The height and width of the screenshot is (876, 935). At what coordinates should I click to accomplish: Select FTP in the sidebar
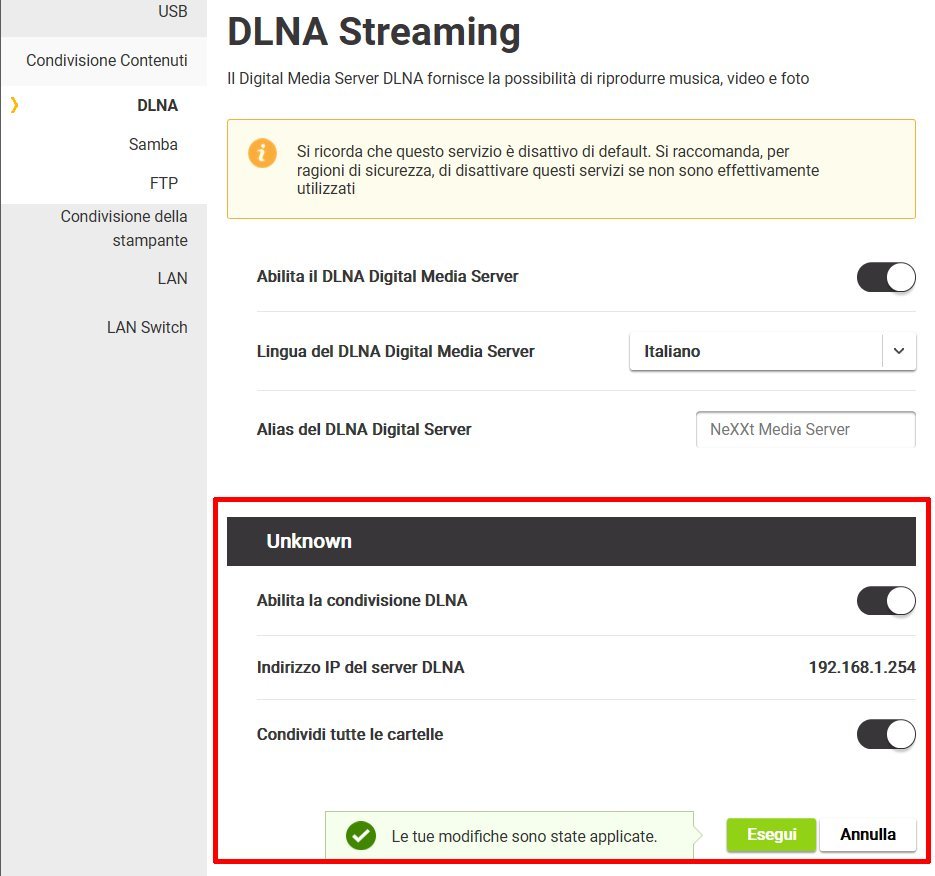(164, 183)
